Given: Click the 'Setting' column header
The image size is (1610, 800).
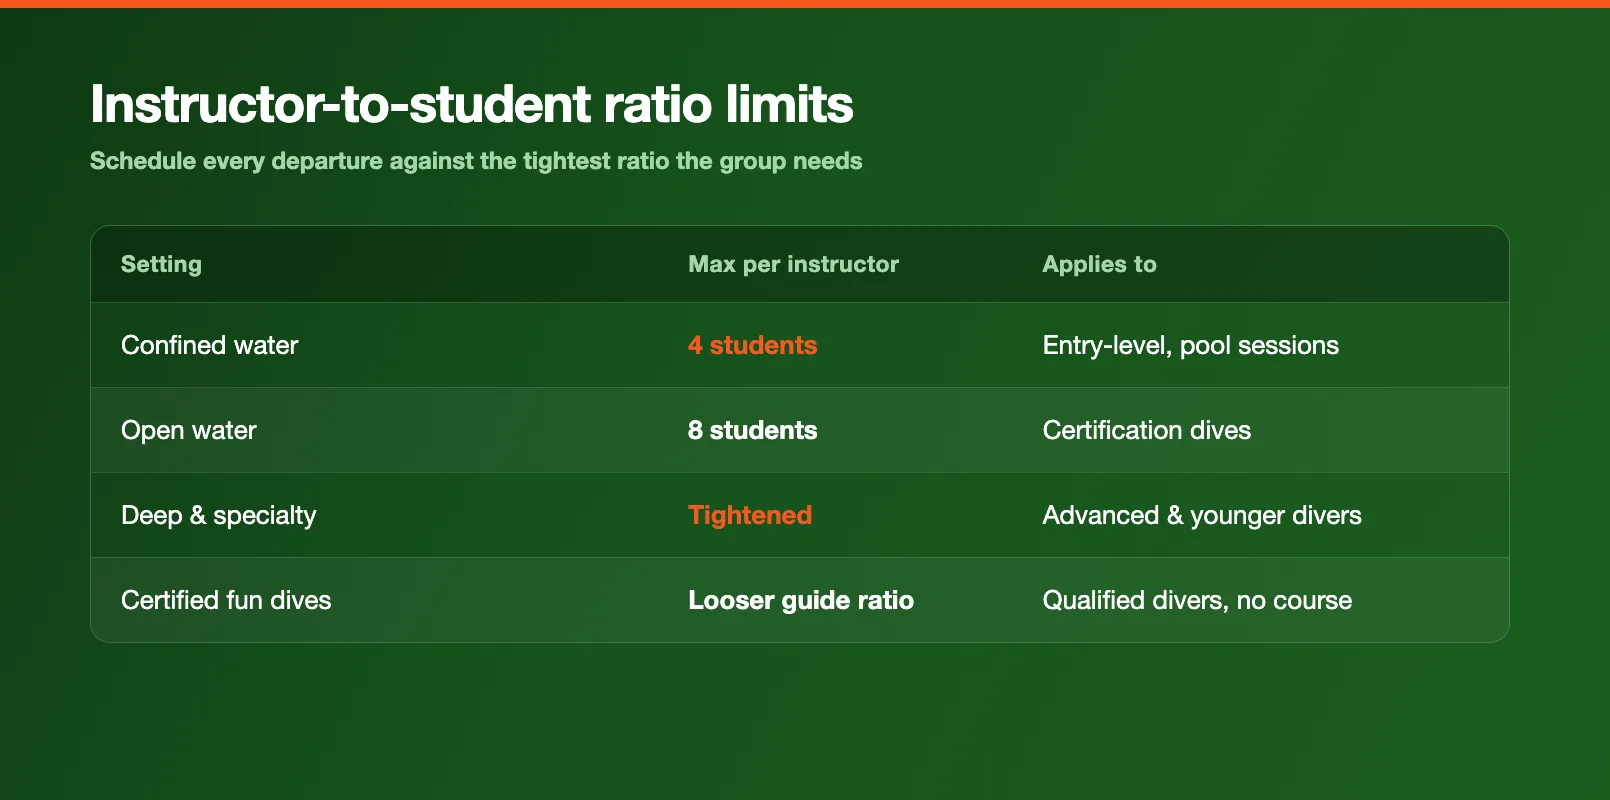Looking at the screenshot, I should (161, 264).
